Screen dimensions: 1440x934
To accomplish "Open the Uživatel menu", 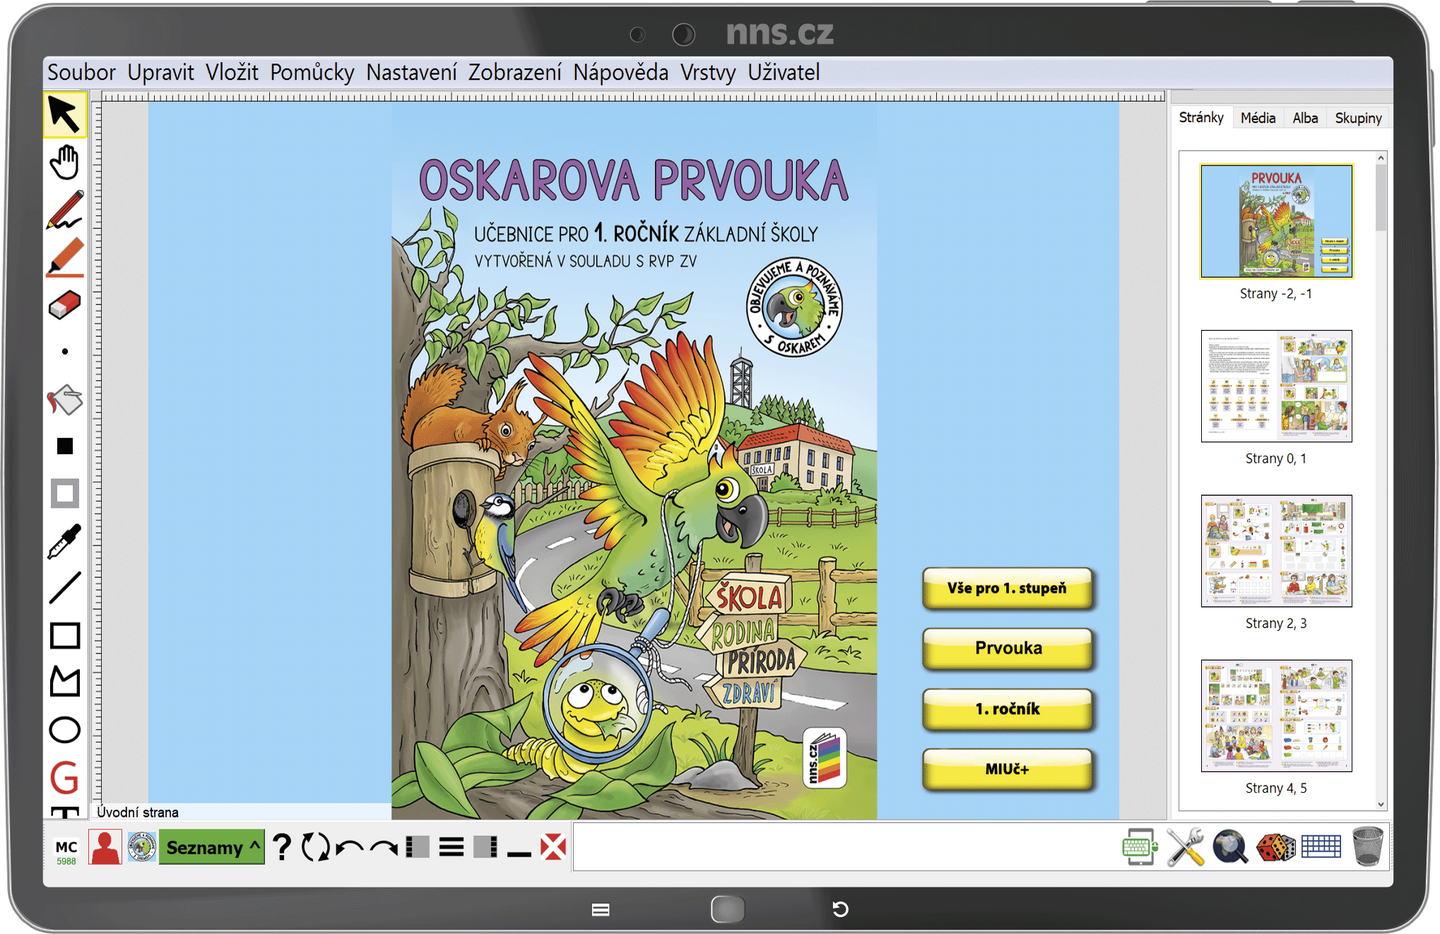I will click(x=784, y=72).
